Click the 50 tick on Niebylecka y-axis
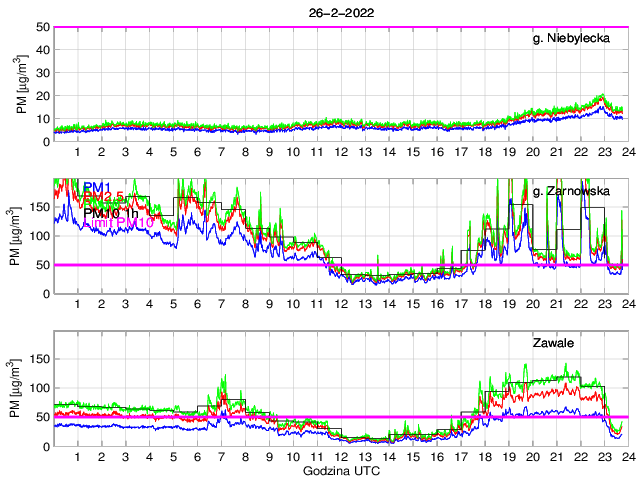This screenshot has height=480, width=640. (x=42, y=27)
